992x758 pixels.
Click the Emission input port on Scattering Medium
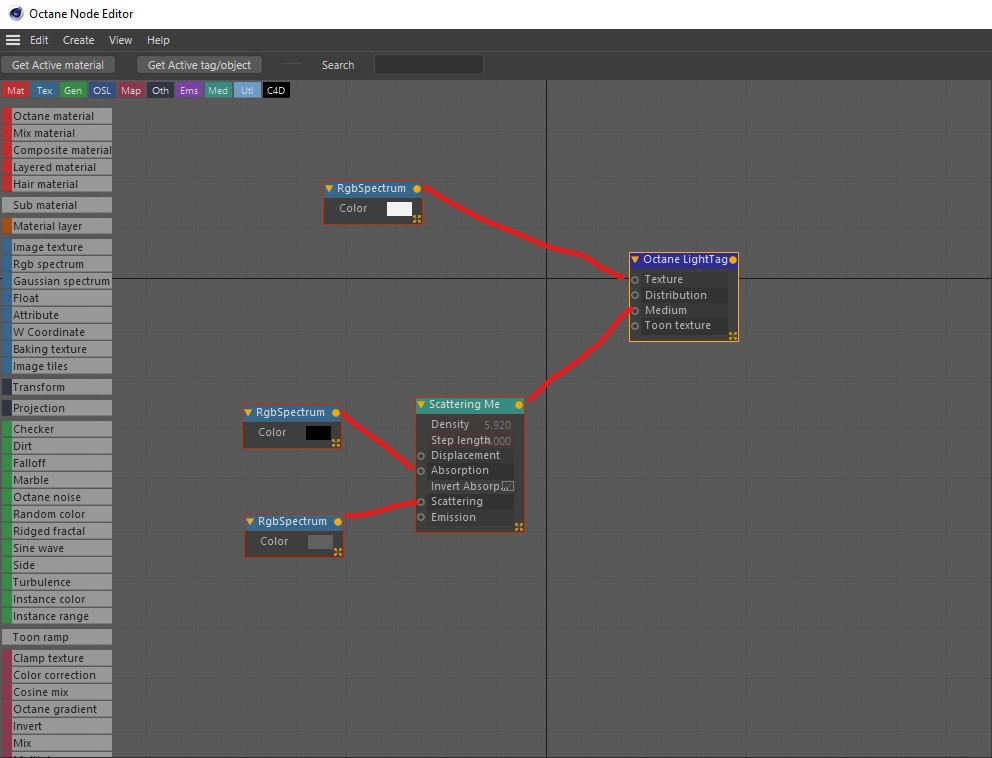(421, 518)
